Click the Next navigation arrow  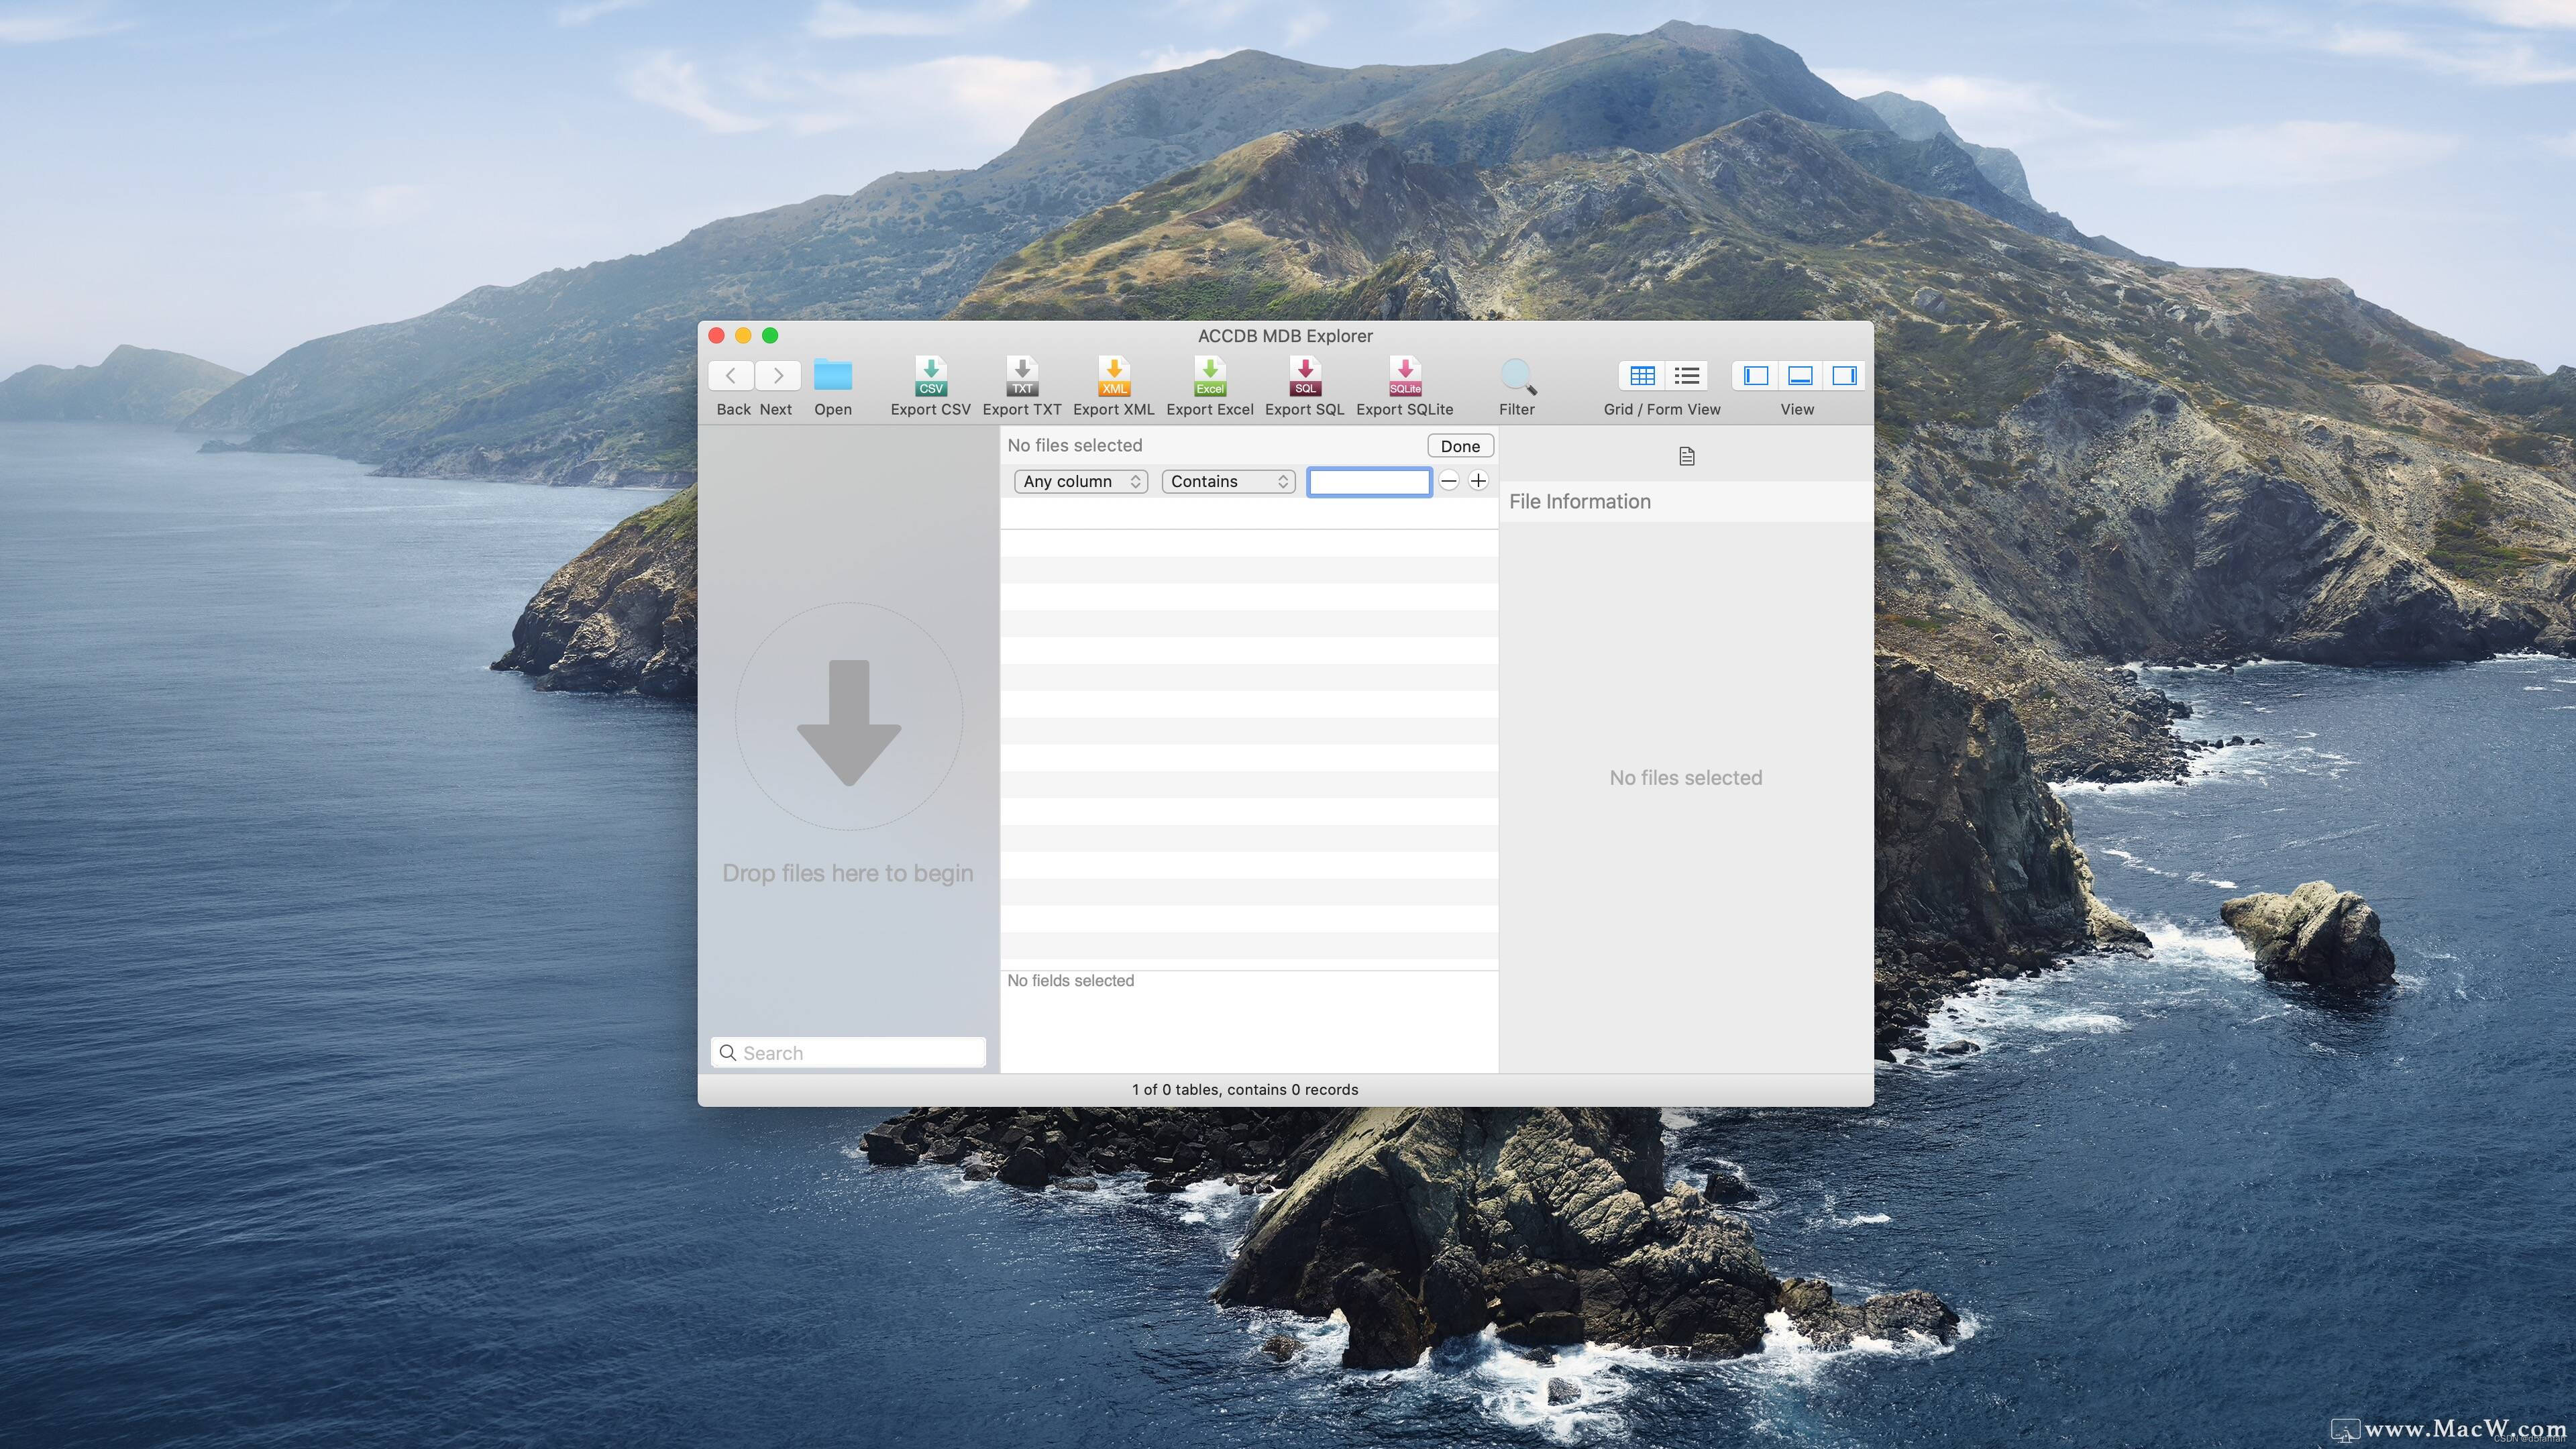[778, 375]
